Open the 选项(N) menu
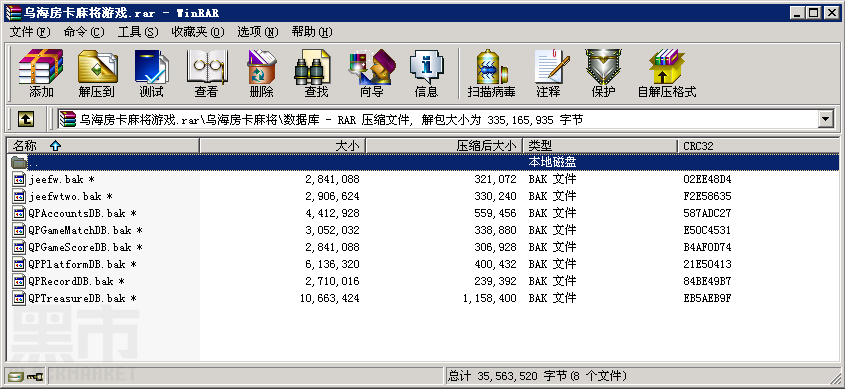Screen dimensions: 845x389 tap(258, 32)
